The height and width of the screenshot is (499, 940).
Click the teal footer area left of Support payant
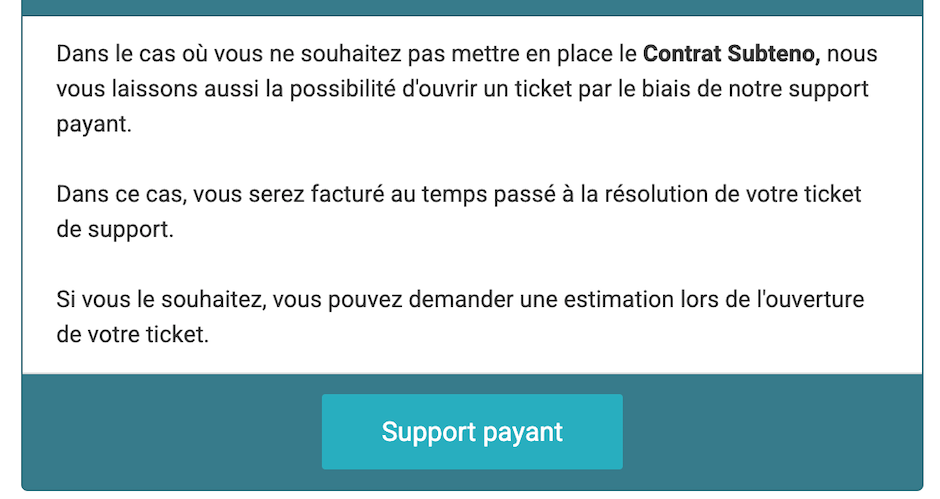pos(171,431)
